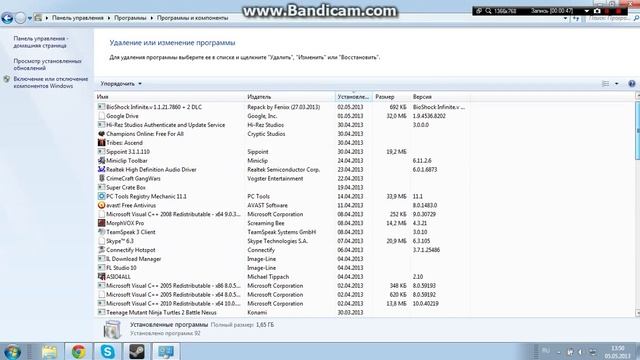Open Просмотр установленных обновлений link

click(47, 64)
